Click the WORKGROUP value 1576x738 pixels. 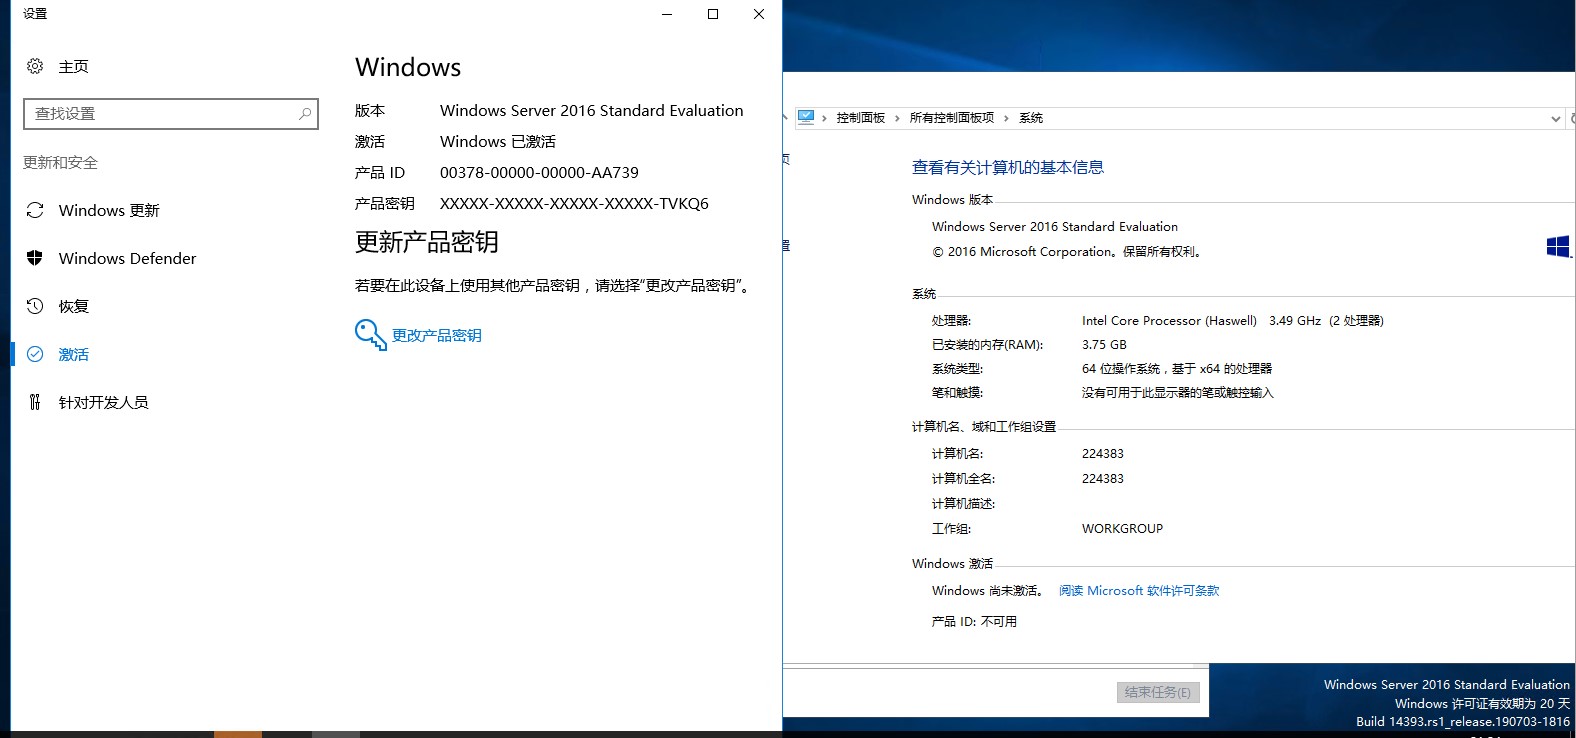click(1122, 529)
